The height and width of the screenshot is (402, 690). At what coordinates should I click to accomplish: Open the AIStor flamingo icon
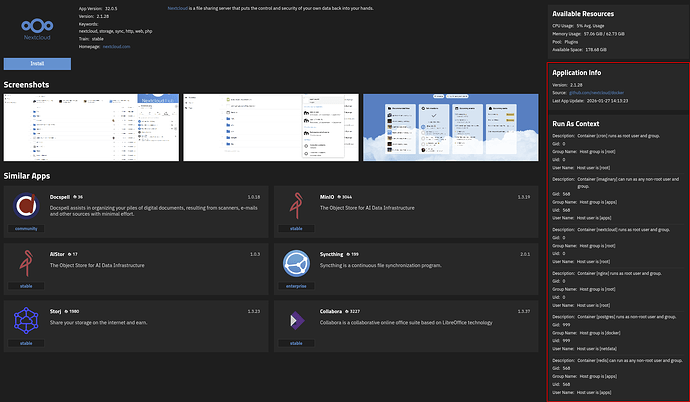(26, 263)
